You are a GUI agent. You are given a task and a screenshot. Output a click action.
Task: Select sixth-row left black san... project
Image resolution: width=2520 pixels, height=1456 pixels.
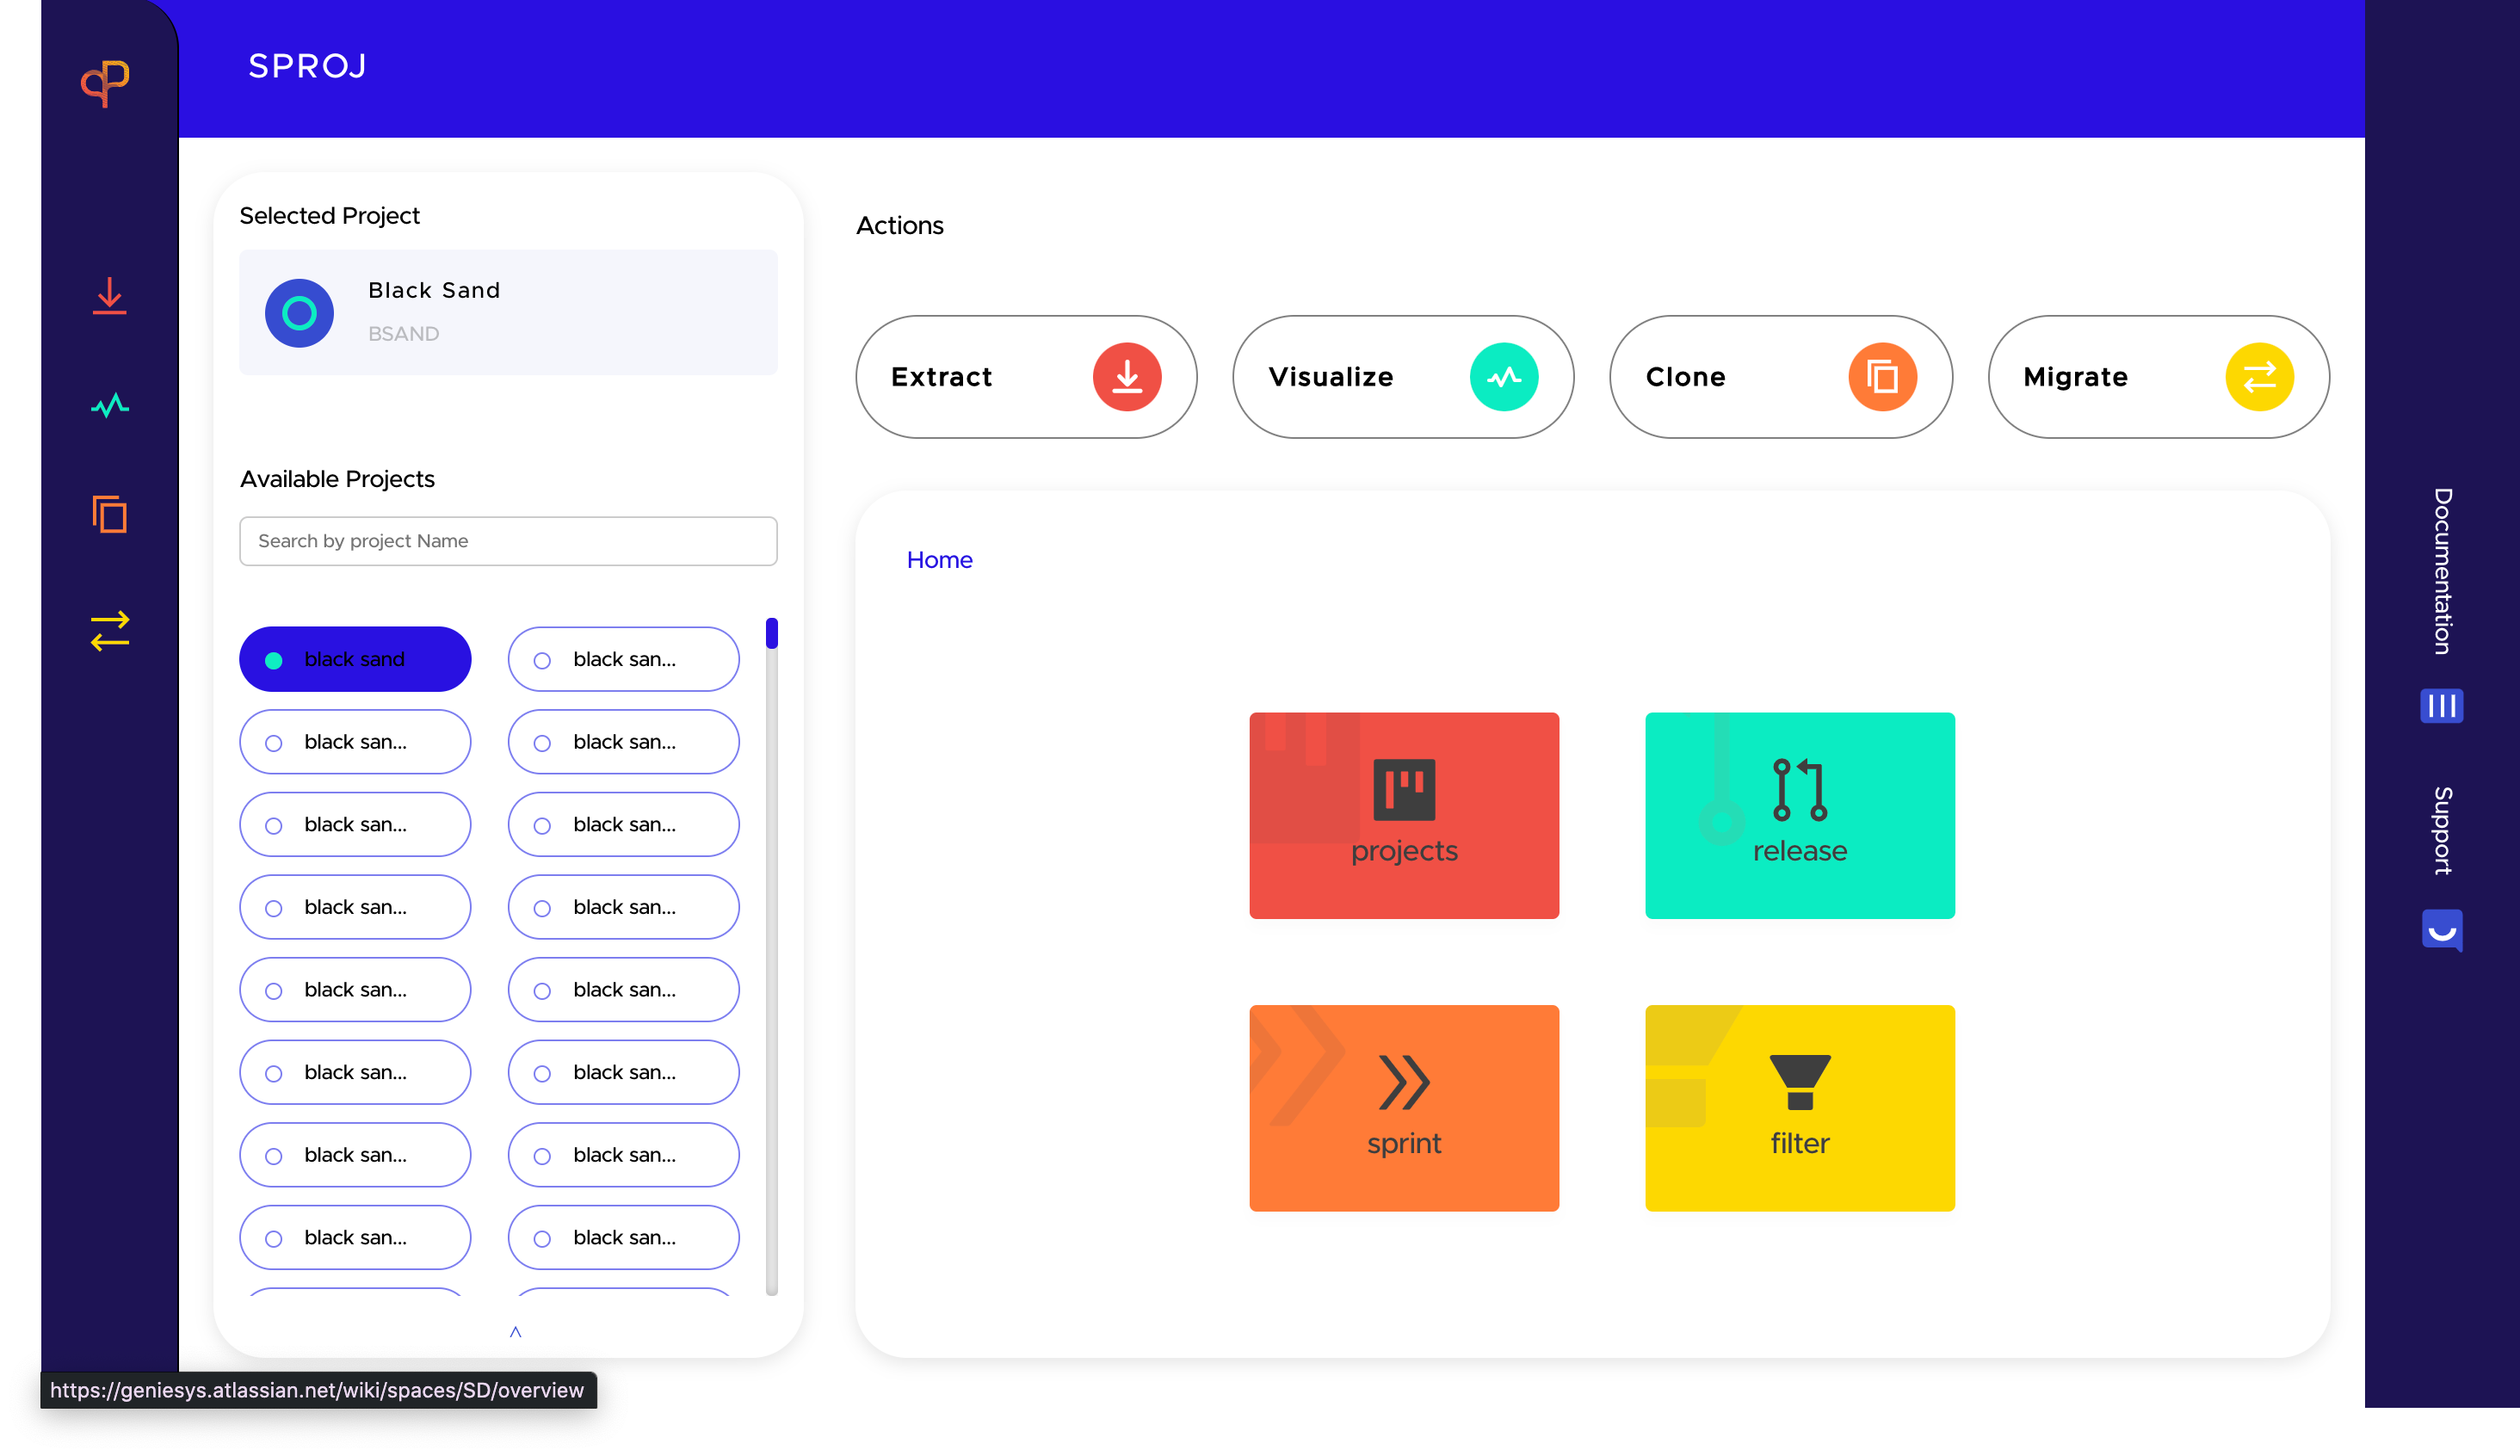[355, 1072]
